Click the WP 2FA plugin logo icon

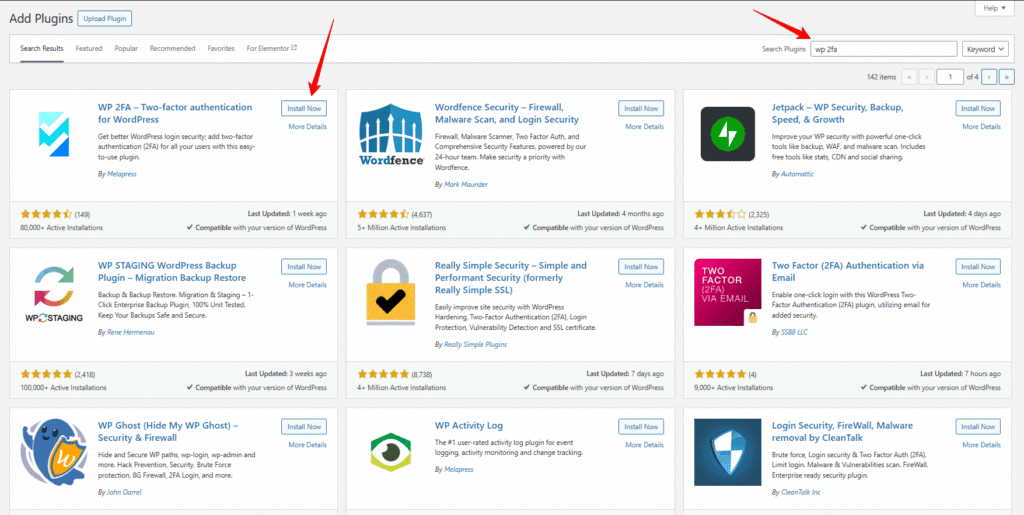(x=53, y=134)
